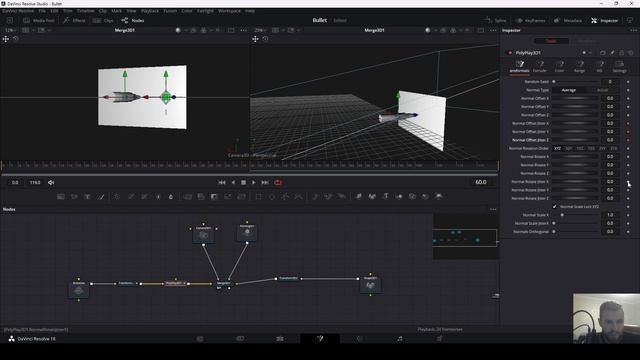Toggle the Inspector panel

pyautogui.click(x=604, y=20)
